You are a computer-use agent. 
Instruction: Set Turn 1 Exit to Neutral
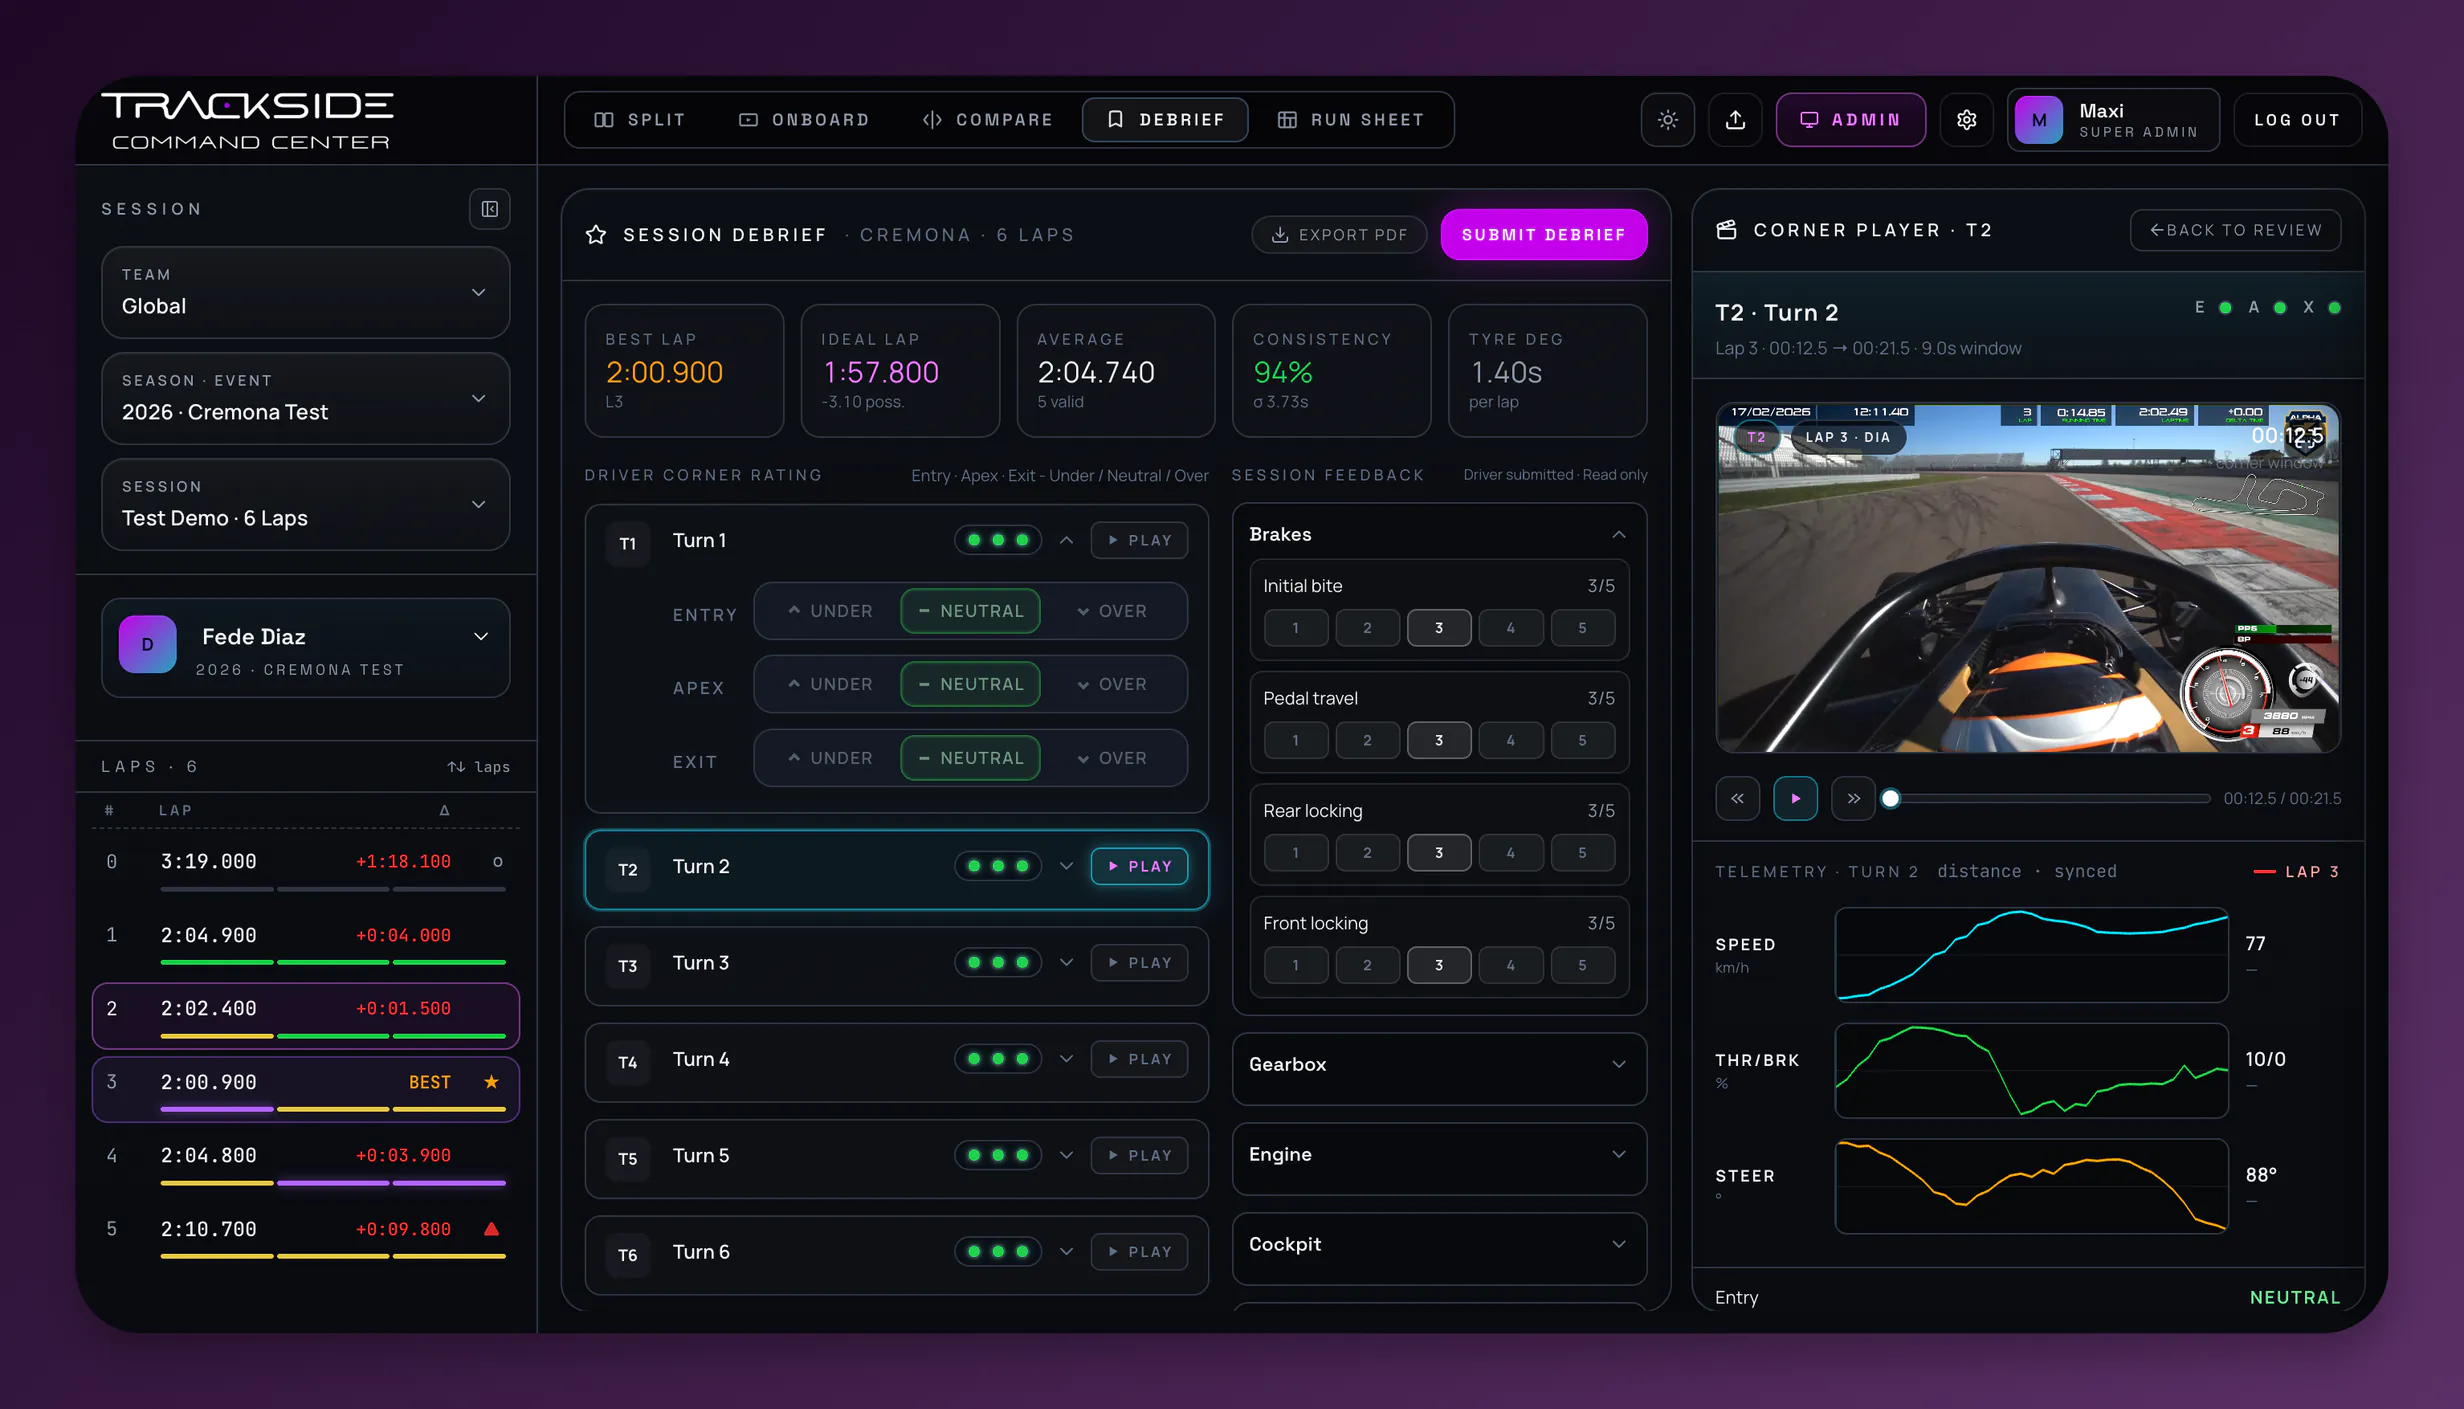(x=970, y=758)
